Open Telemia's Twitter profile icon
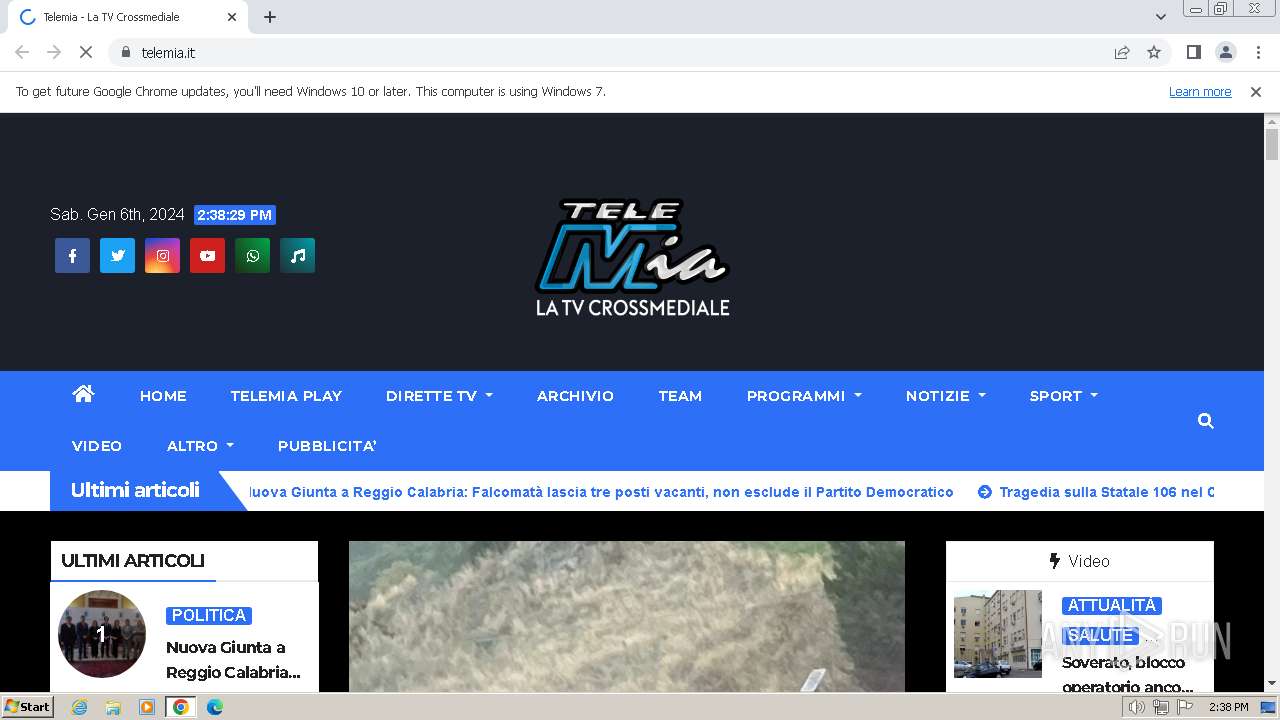This screenshot has width=1280, height=720. (x=117, y=256)
